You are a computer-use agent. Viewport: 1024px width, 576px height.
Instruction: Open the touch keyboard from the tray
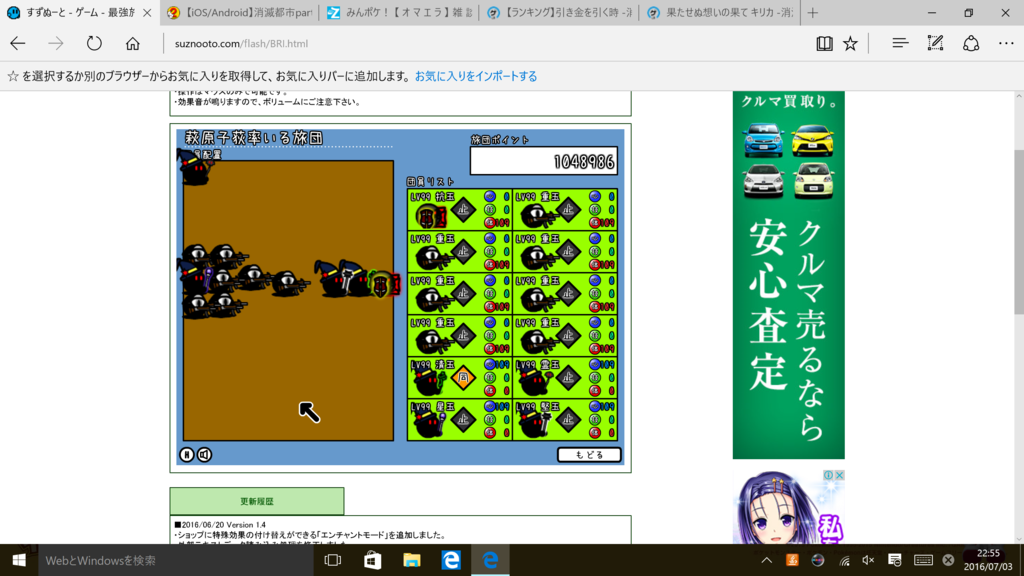click(923, 560)
